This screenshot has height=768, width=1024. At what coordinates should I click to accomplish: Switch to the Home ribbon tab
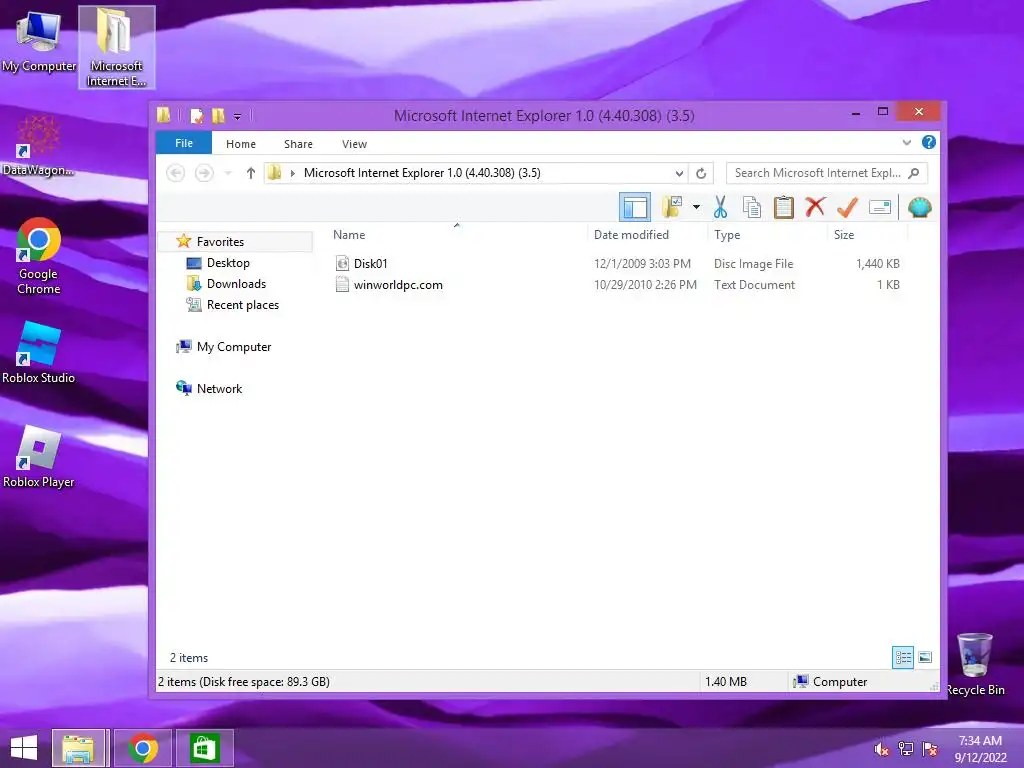[241, 144]
